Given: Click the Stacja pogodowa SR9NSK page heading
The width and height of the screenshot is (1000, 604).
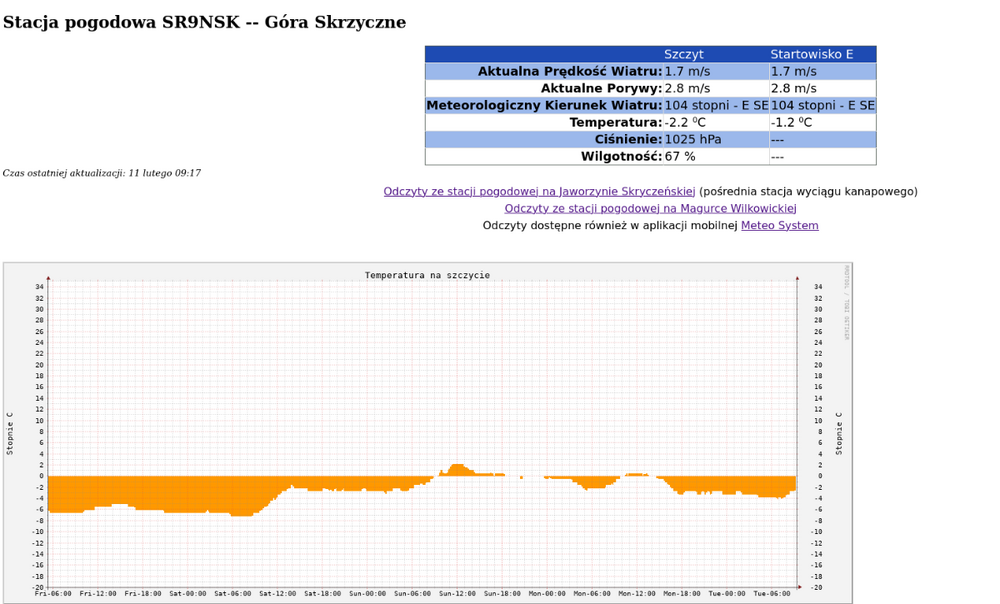Looking at the screenshot, I should (204, 23).
